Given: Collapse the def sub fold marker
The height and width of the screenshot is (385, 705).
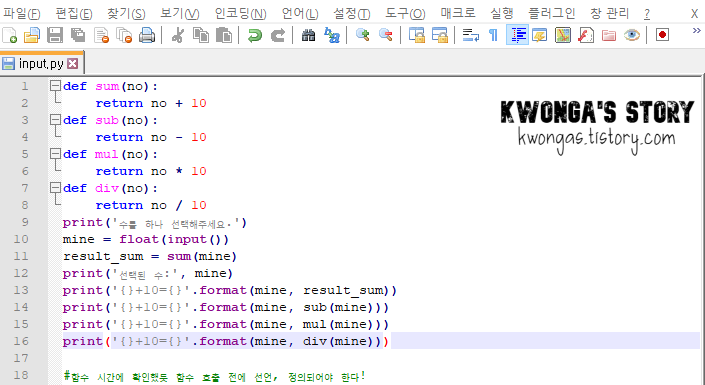Looking at the screenshot, I should [x=55, y=120].
